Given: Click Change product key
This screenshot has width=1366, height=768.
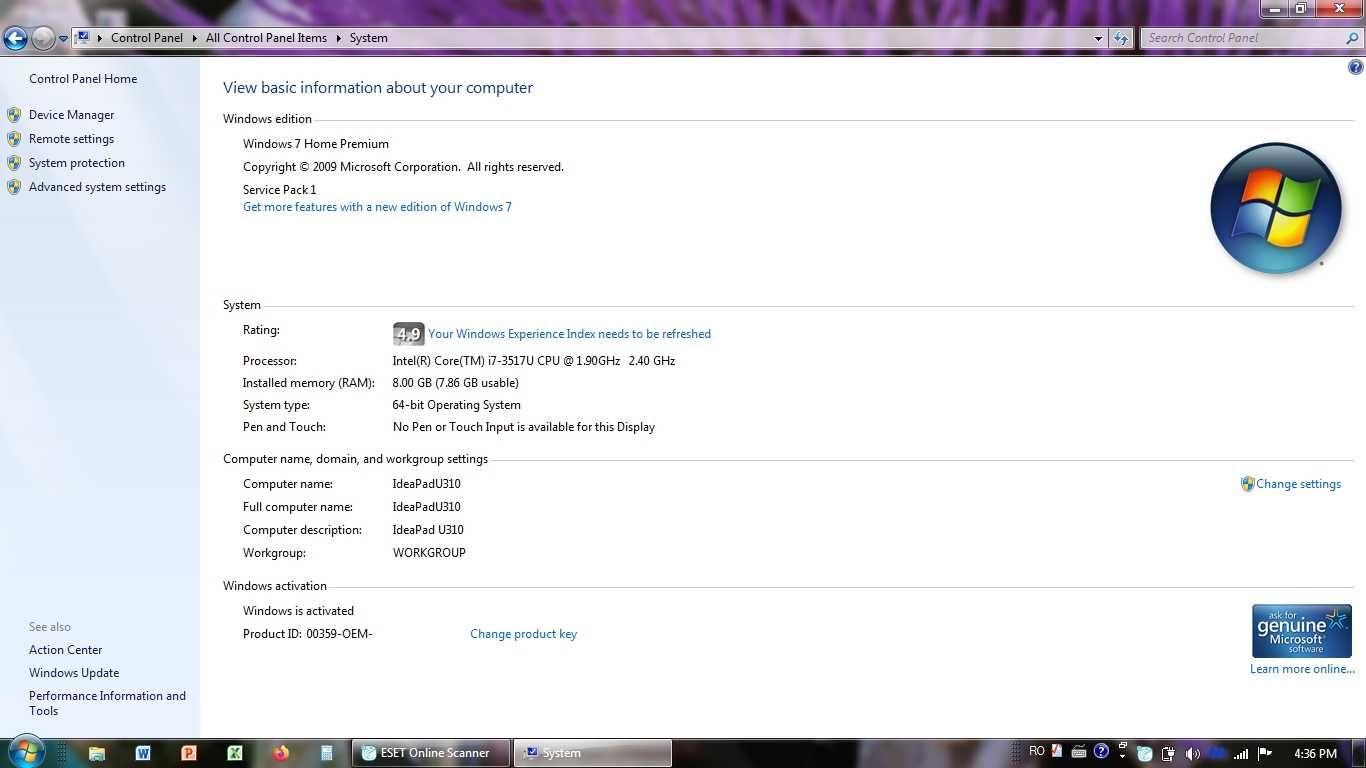Looking at the screenshot, I should (523, 634).
